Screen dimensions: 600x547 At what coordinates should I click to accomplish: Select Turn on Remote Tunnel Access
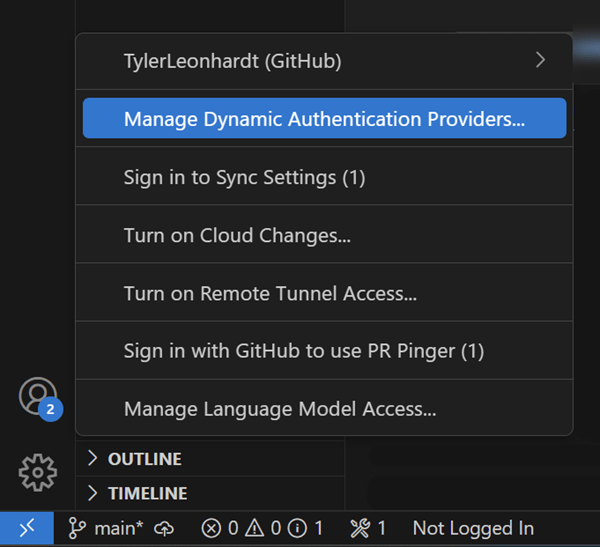pos(270,294)
